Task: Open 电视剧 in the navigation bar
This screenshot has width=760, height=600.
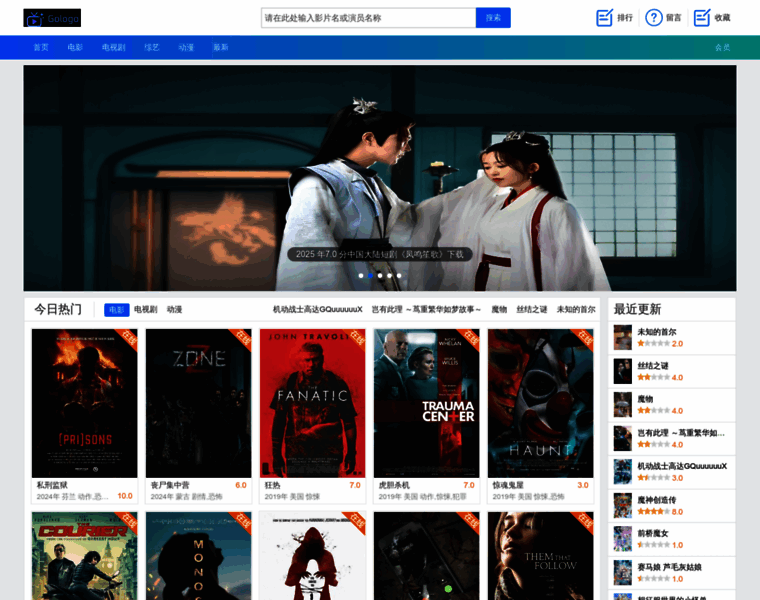Action: (x=113, y=47)
